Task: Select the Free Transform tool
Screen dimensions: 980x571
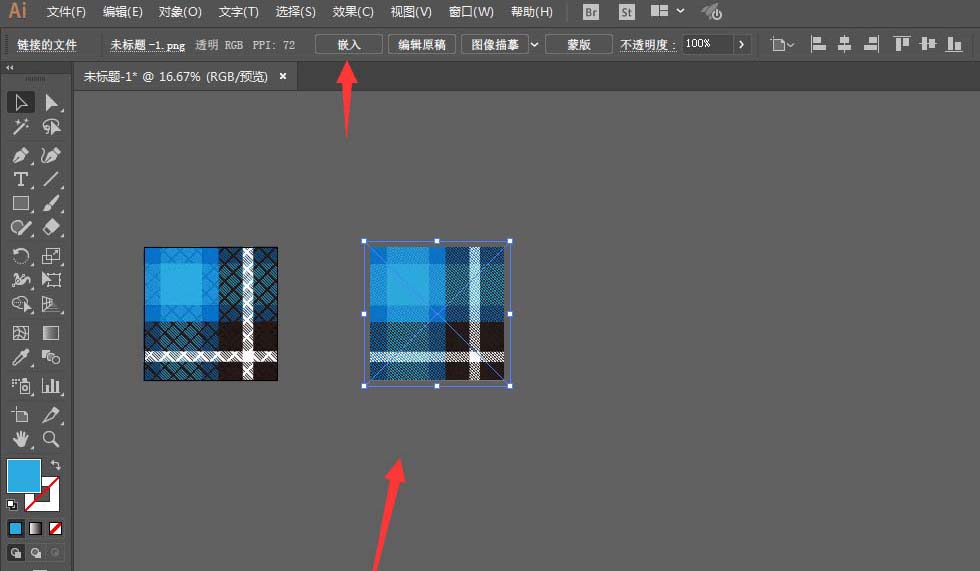Action: (x=51, y=279)
